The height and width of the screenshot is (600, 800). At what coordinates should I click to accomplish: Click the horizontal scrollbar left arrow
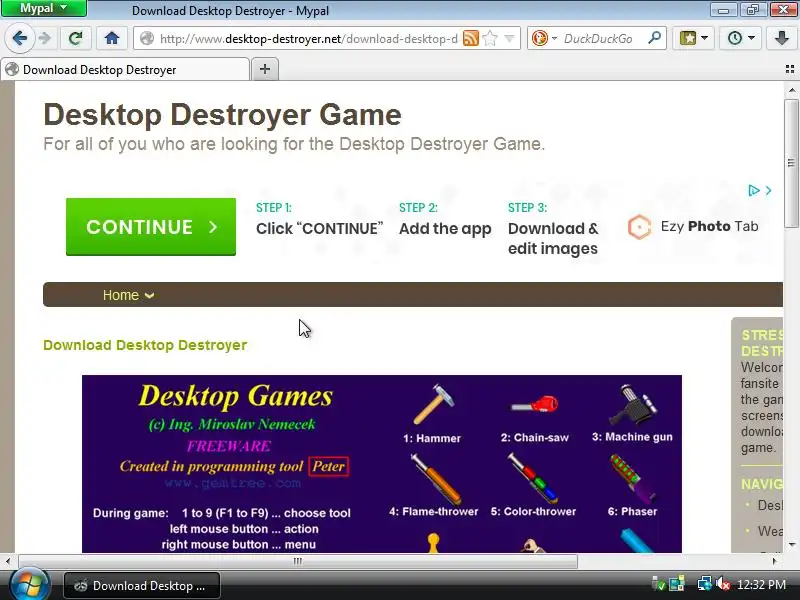[x=8, y=561]
